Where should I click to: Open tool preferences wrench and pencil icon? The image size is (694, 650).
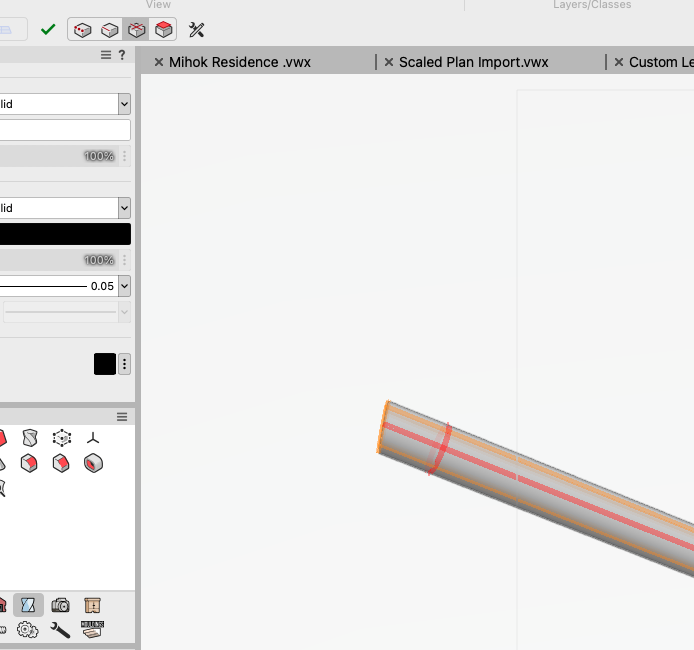coord(197,30)
